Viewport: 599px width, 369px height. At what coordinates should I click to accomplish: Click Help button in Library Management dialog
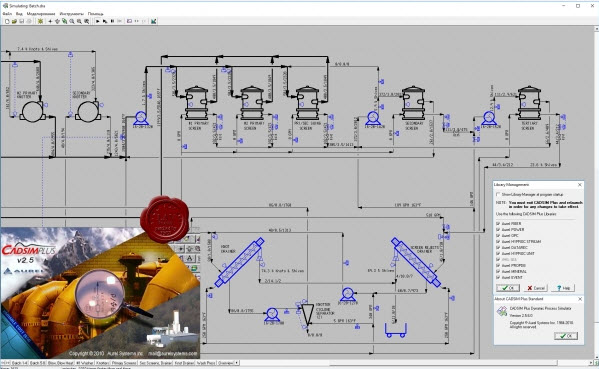(563, 288)
